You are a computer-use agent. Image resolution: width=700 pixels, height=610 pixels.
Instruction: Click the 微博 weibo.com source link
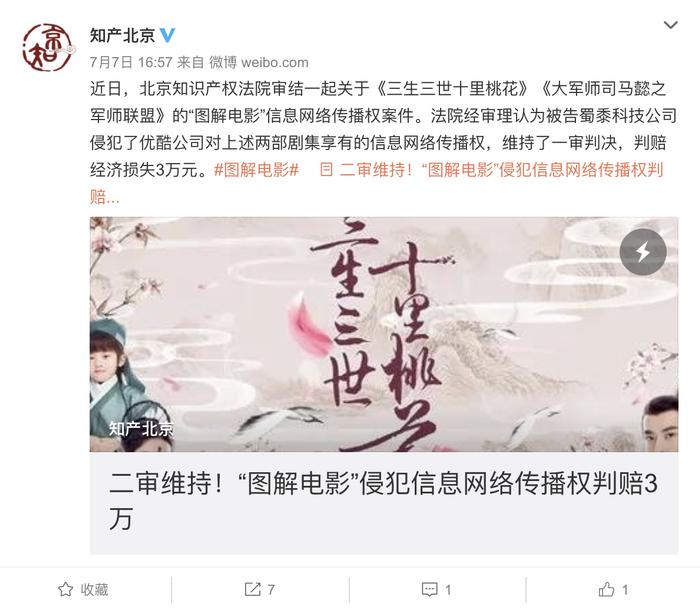click(259, 62)
